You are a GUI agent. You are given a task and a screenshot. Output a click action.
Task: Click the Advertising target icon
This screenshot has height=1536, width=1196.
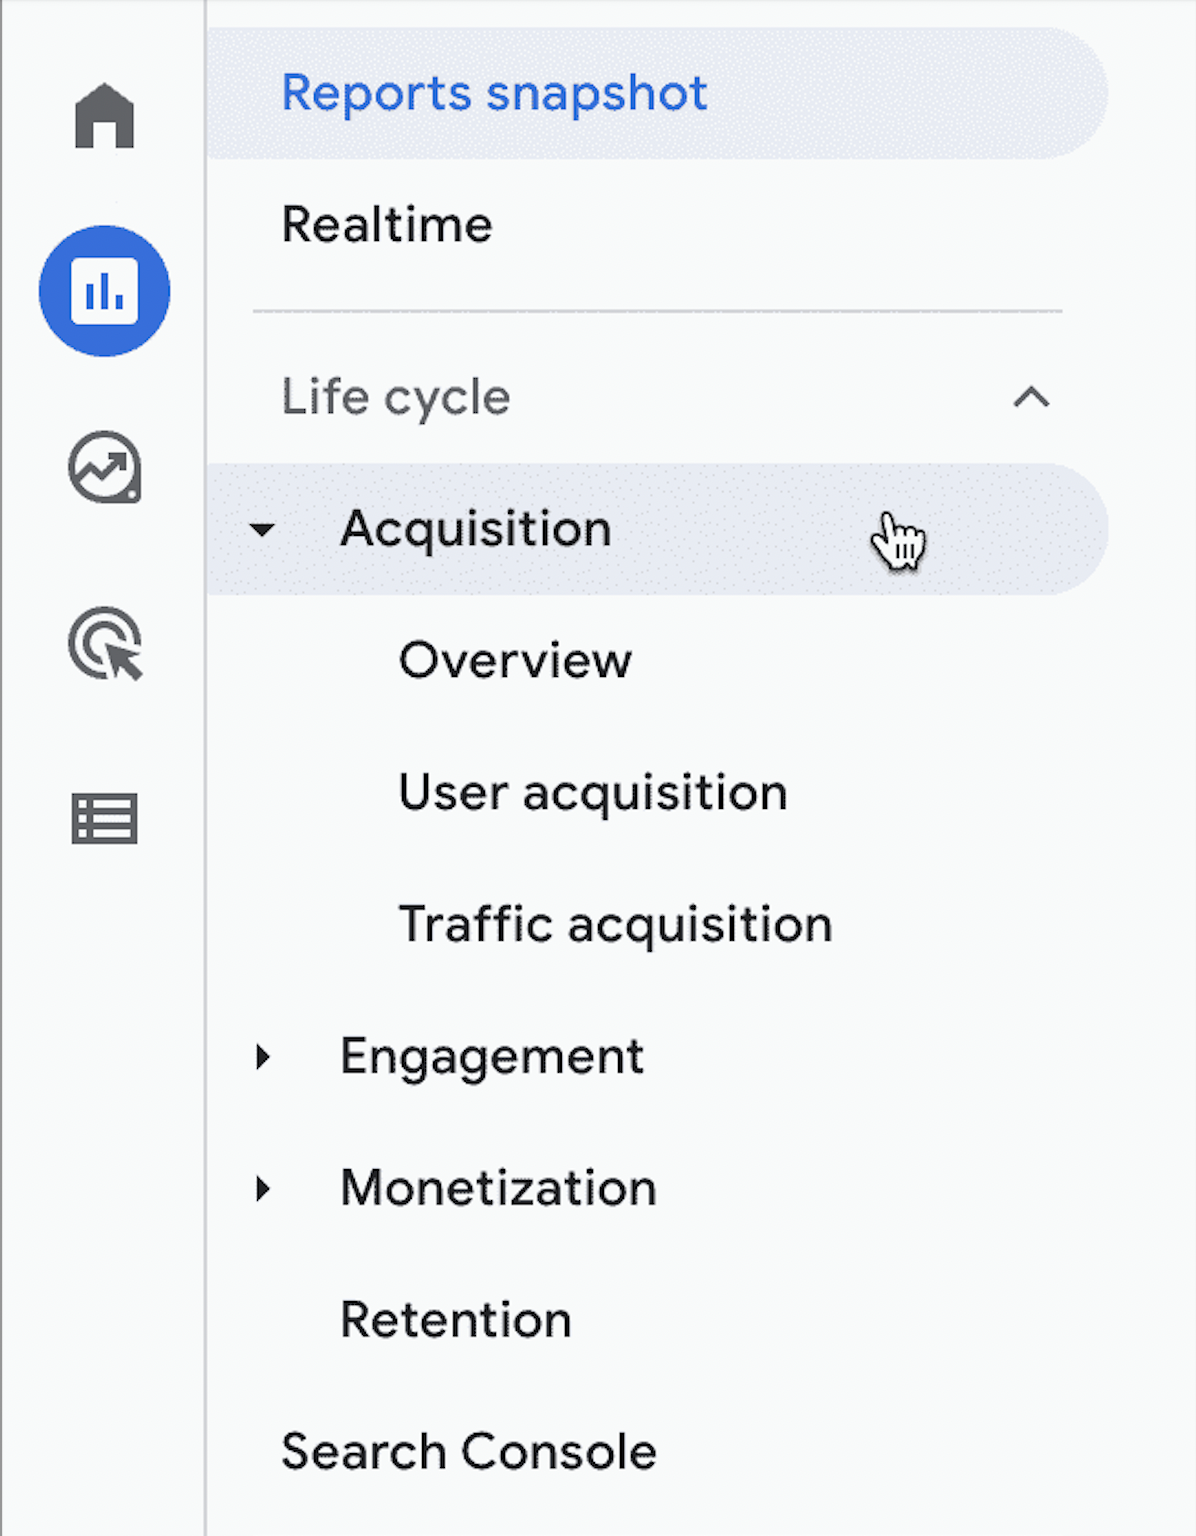tap(104, 645)
